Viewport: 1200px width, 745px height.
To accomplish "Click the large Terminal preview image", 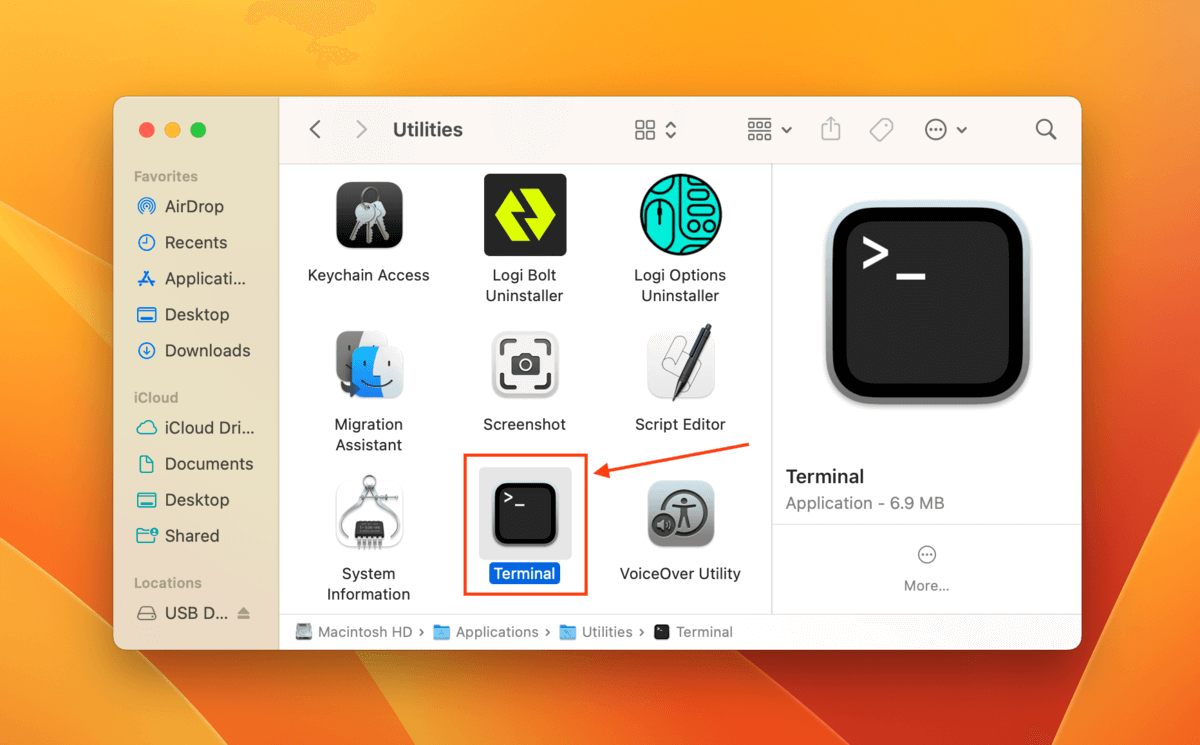I will [926, 302].
